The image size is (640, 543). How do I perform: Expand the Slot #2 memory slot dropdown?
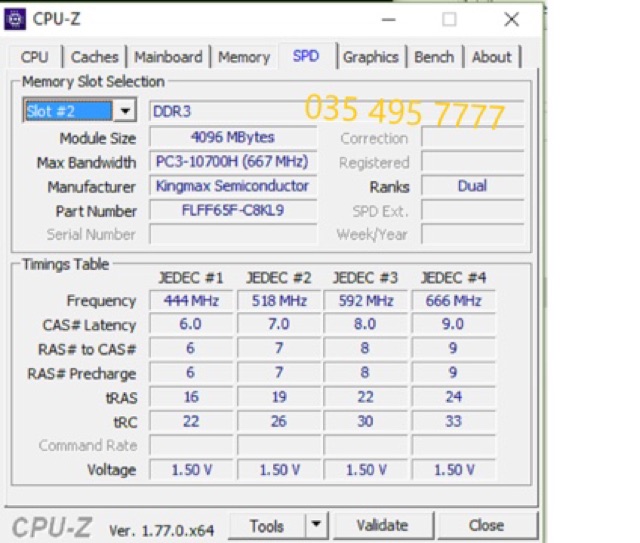125,111
